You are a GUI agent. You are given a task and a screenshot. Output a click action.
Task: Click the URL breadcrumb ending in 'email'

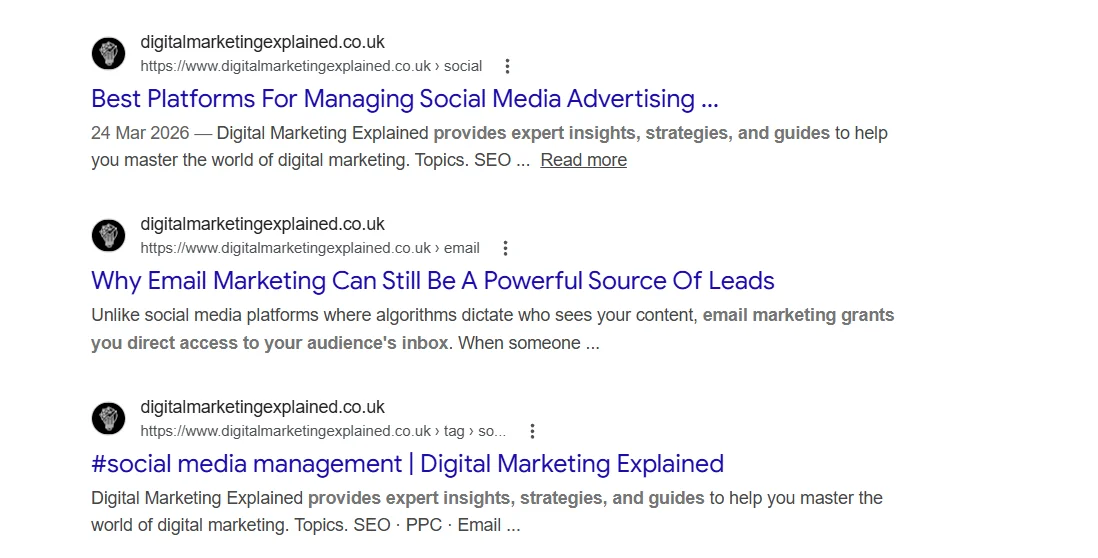309,248
